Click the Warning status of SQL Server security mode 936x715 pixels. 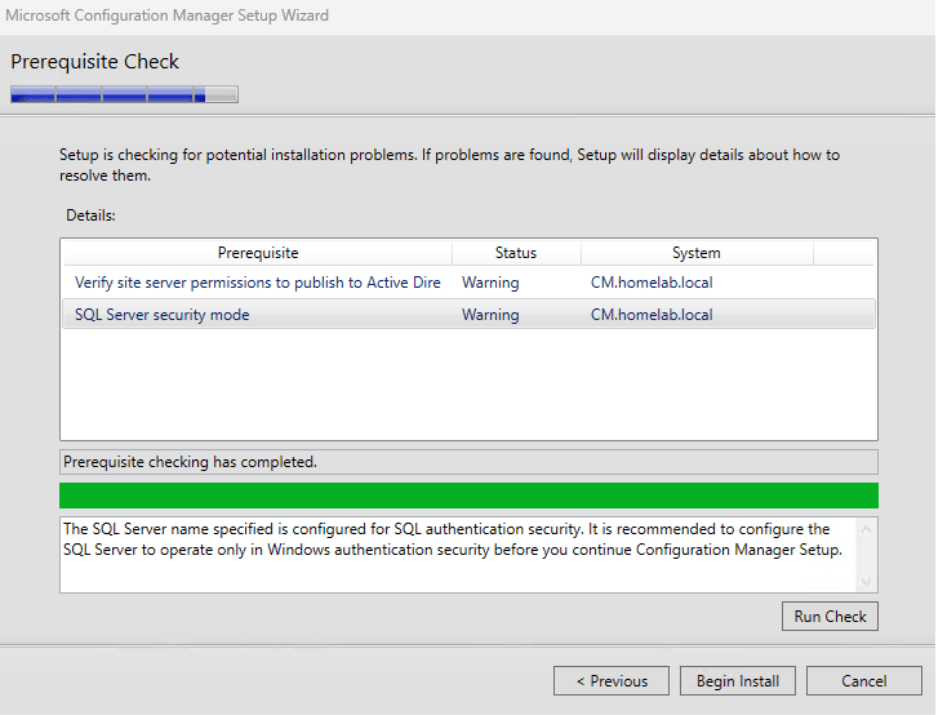(490, 314)
